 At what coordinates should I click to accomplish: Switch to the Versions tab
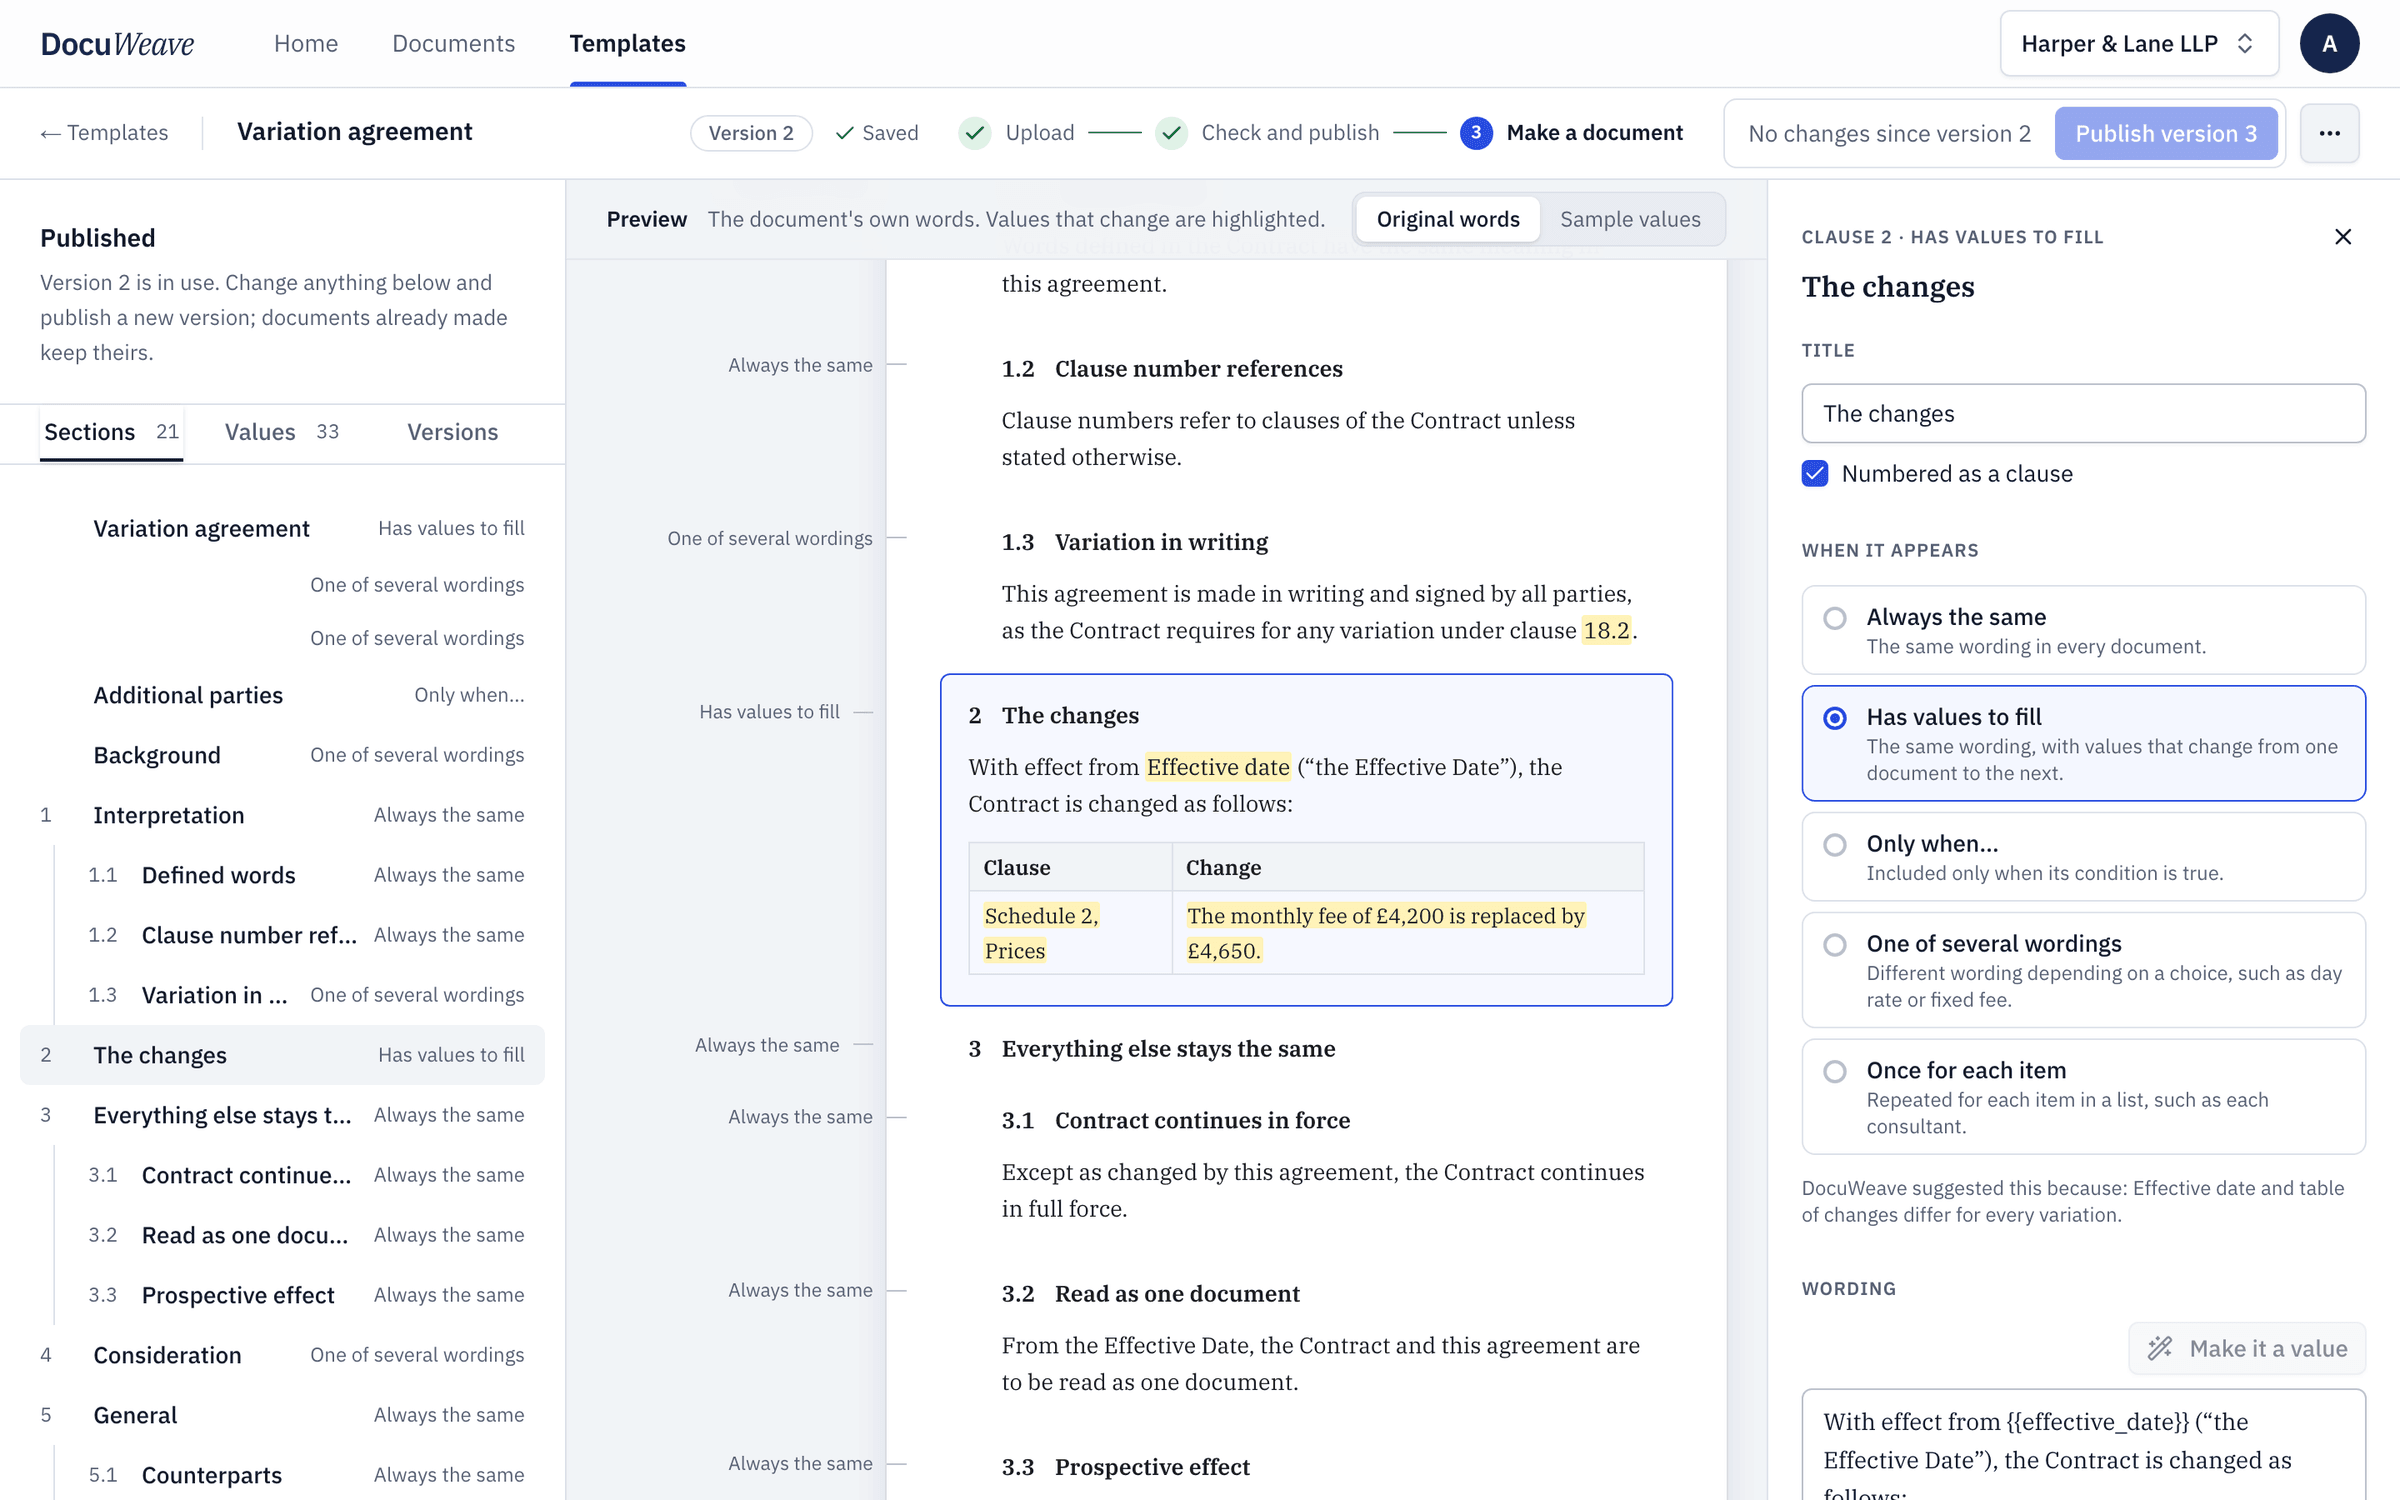click(x=452, y=432)
